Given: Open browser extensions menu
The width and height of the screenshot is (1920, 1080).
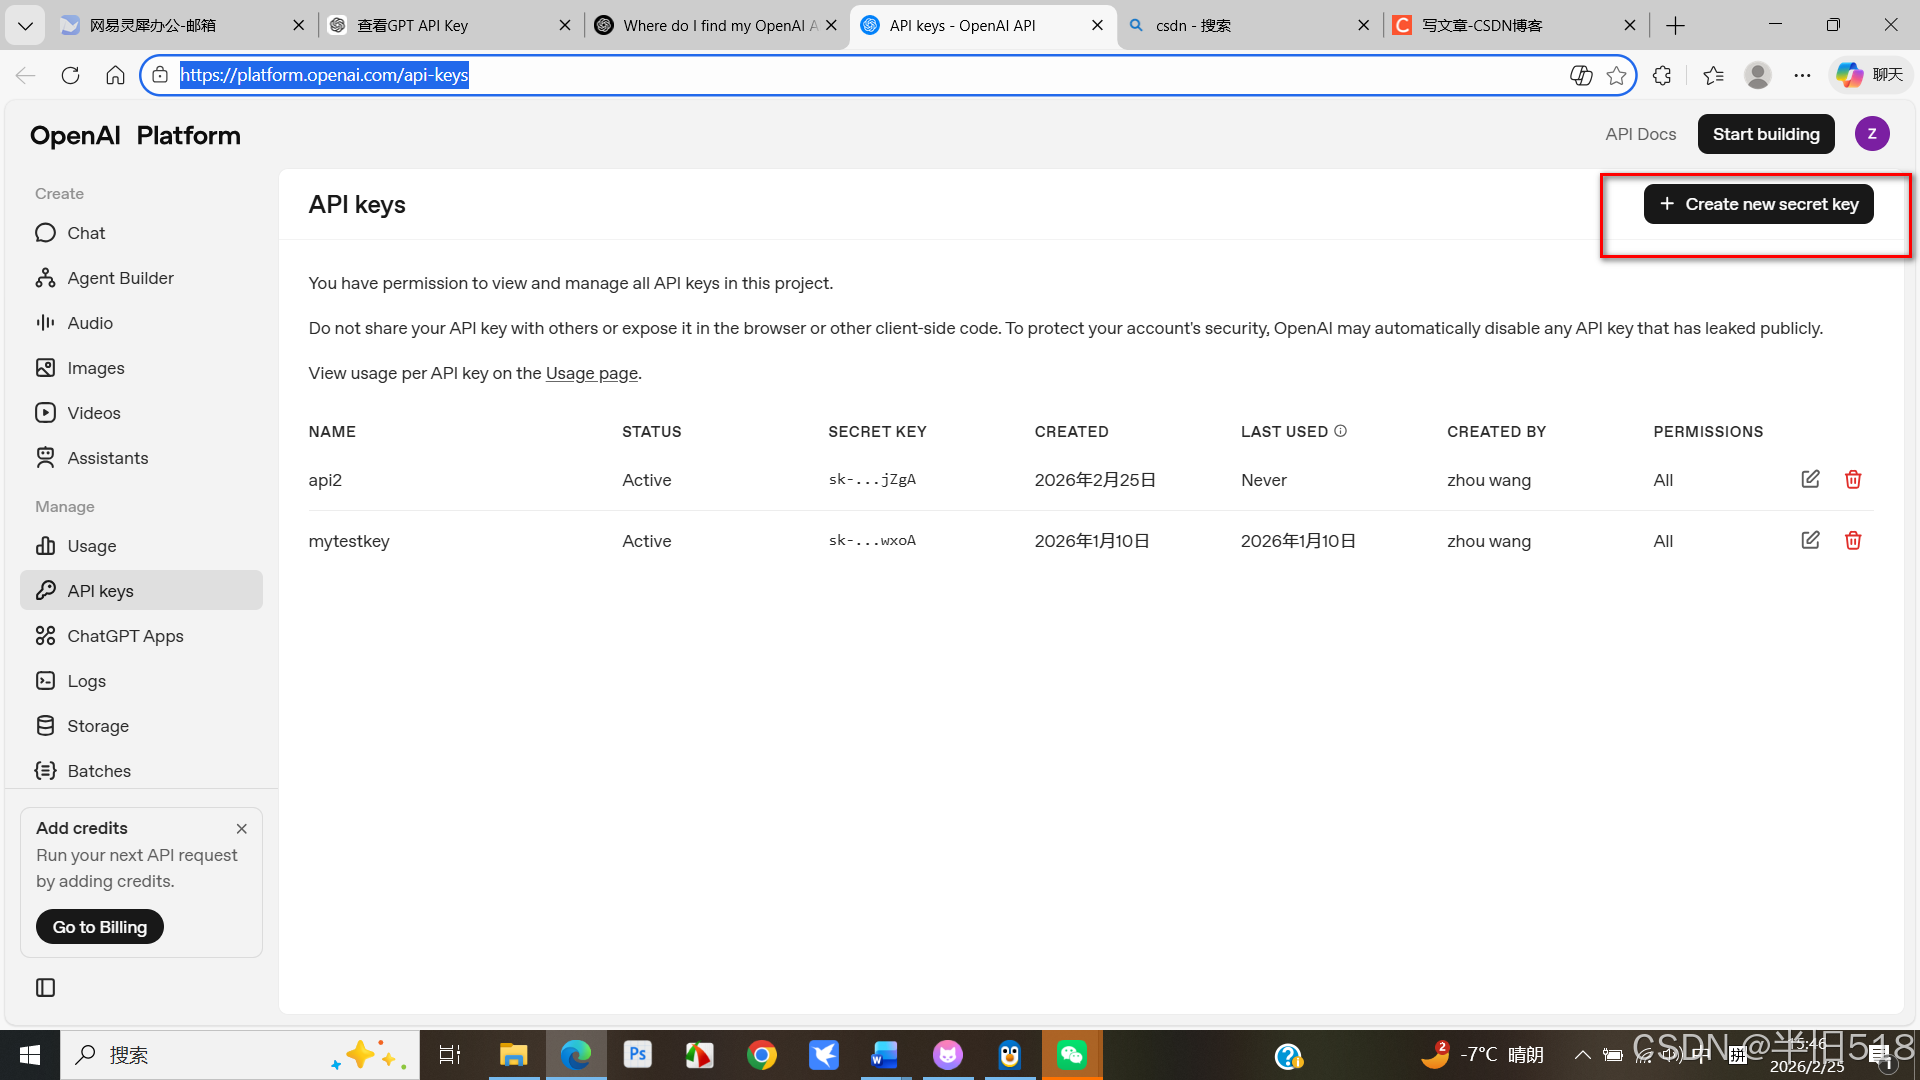Looking at the screenshot, I should click(1662, 75).
